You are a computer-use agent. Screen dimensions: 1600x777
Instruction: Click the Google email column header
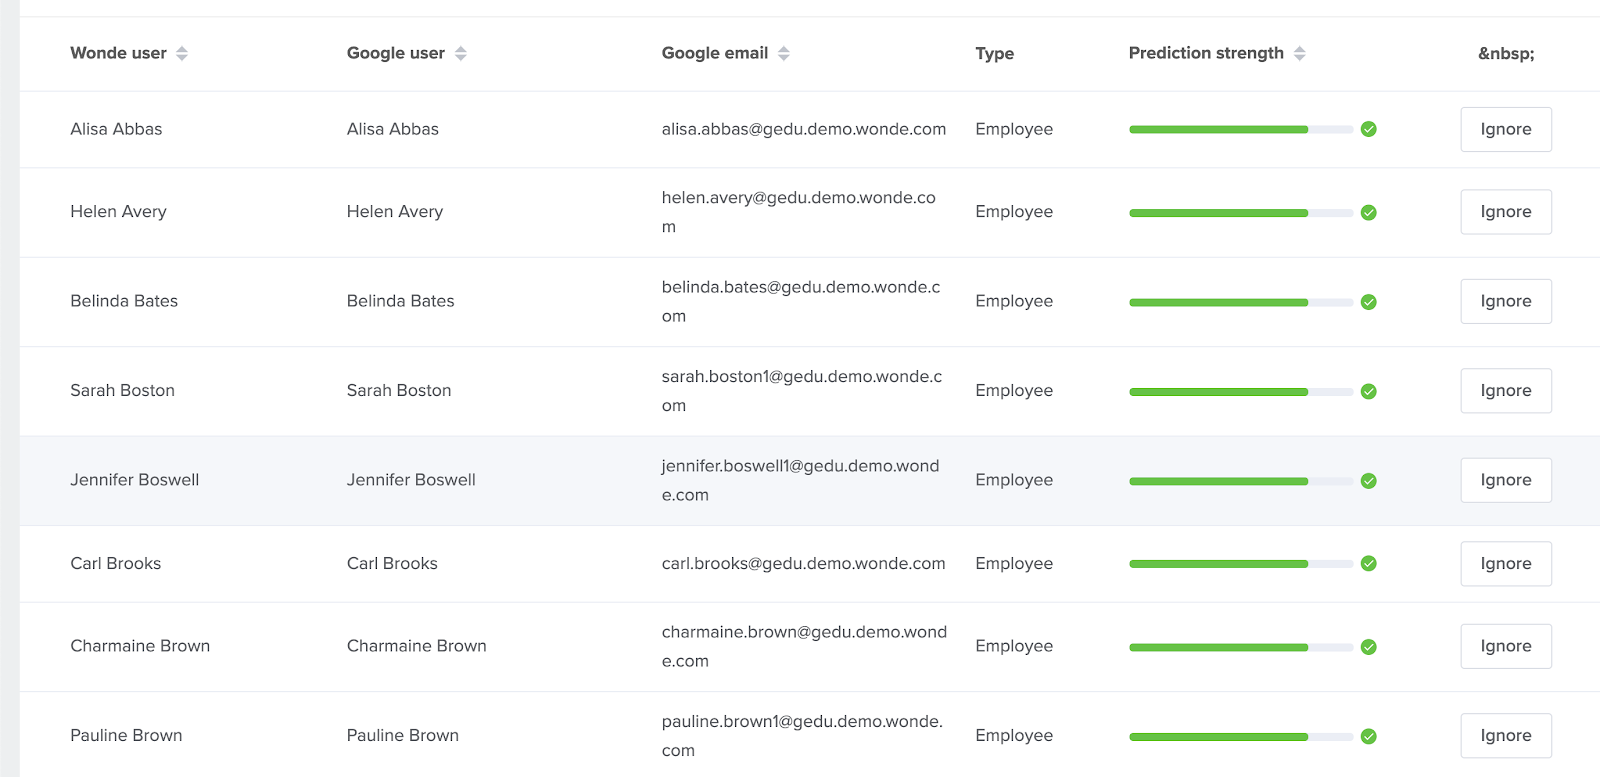(x=715, y=53)
